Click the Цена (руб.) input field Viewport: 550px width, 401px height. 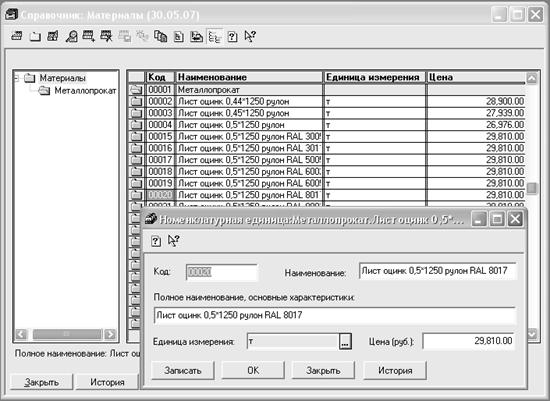[x=468, y=341]
